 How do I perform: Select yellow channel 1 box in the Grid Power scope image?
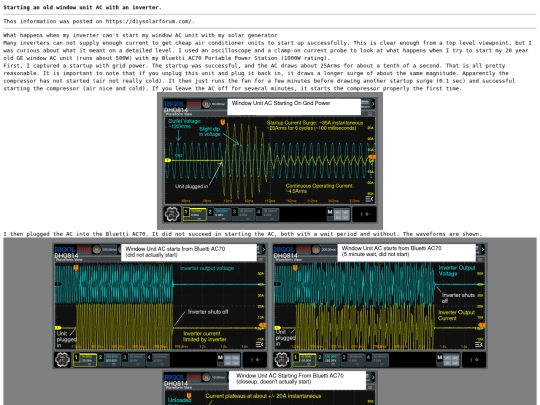[x=195, y=214]
